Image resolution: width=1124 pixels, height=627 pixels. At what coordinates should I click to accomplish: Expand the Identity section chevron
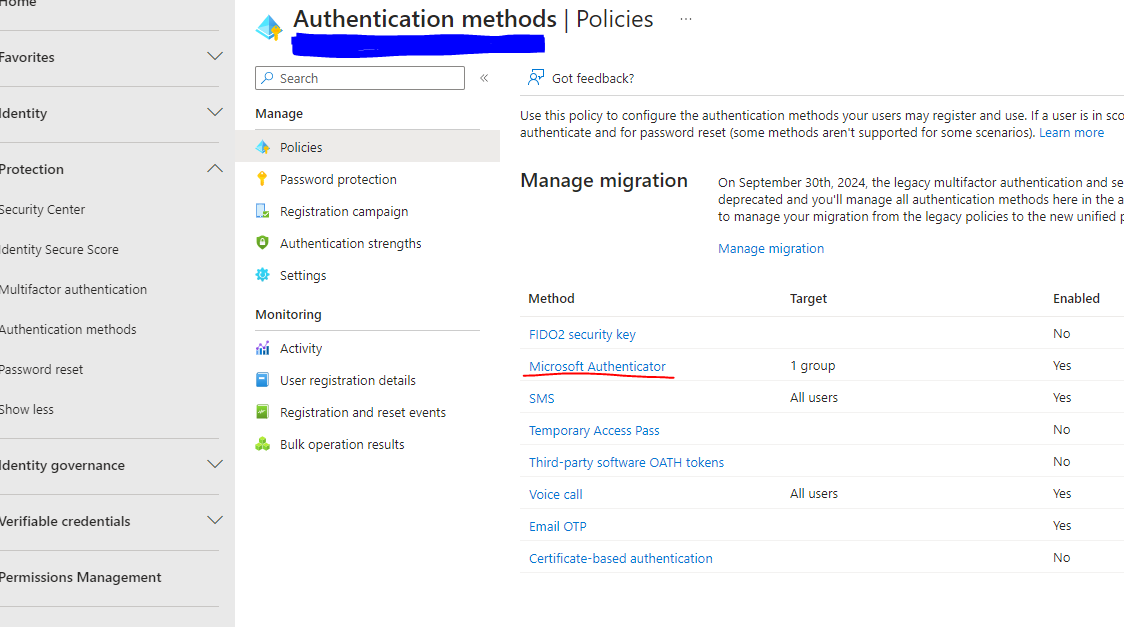(214, 112)
